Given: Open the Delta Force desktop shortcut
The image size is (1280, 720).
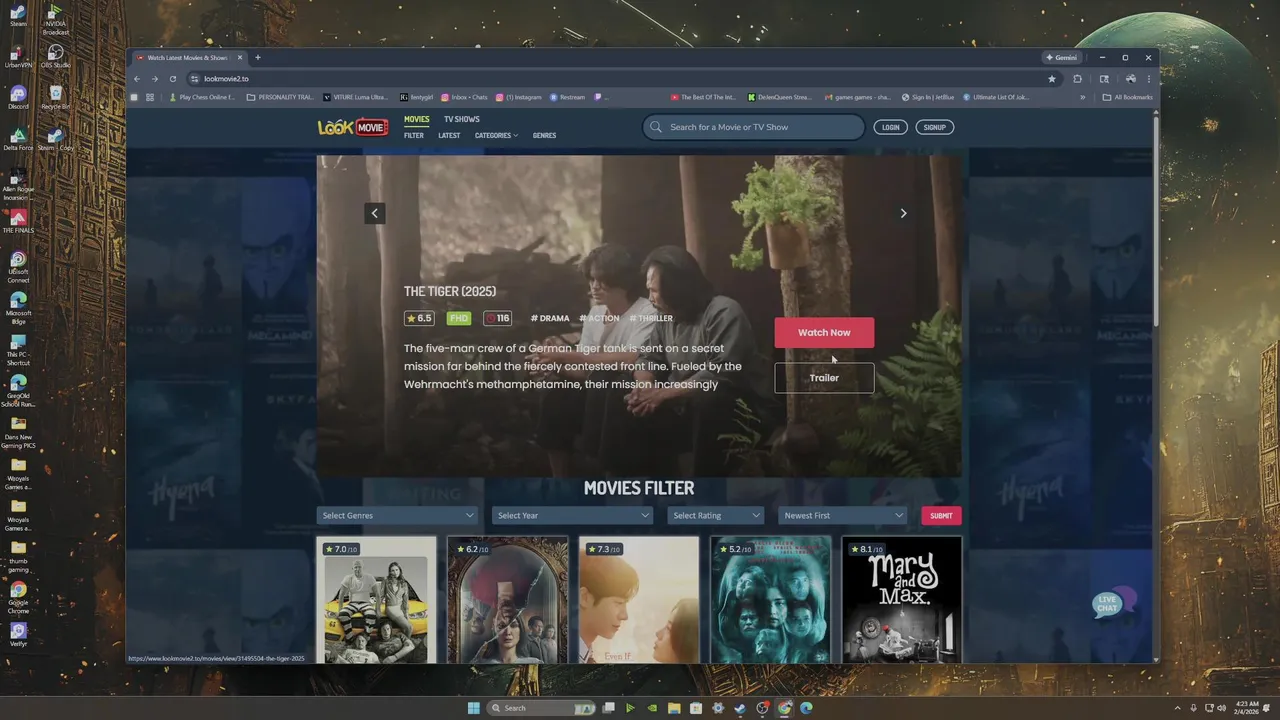Looking at the screenshot, I should point(18,138).
